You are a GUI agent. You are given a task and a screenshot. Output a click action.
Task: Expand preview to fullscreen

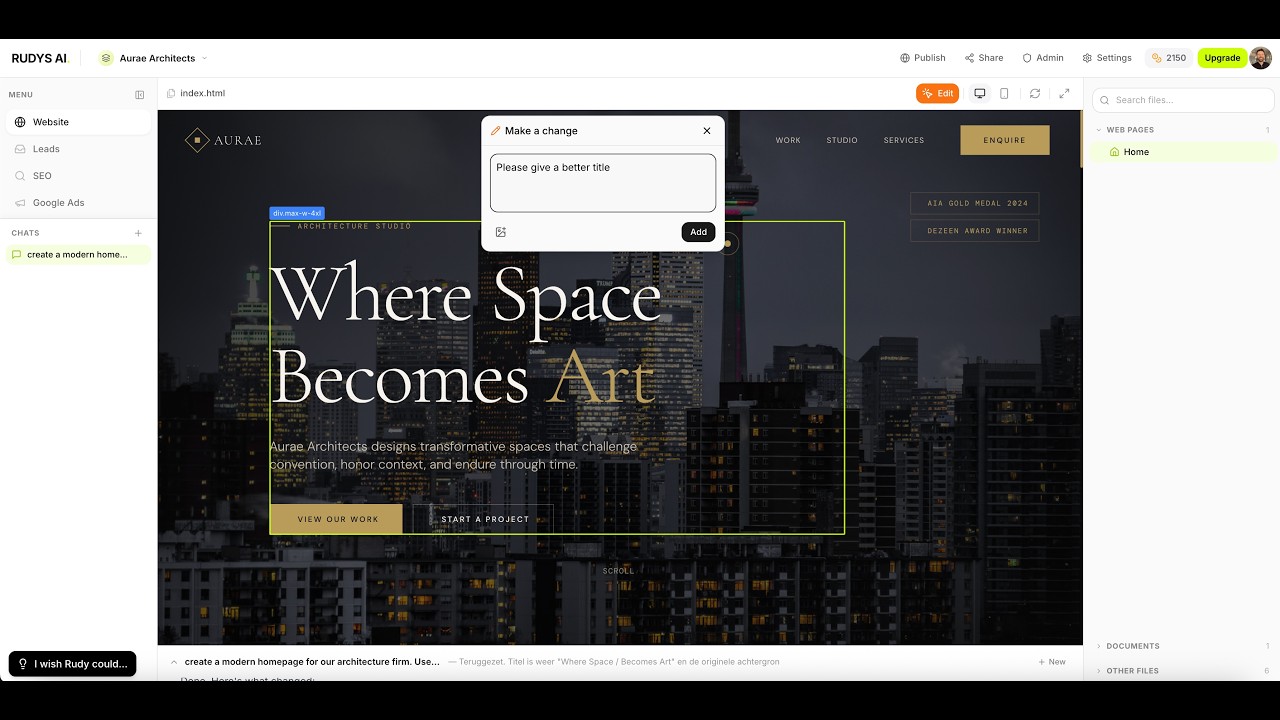(1064, 93)
